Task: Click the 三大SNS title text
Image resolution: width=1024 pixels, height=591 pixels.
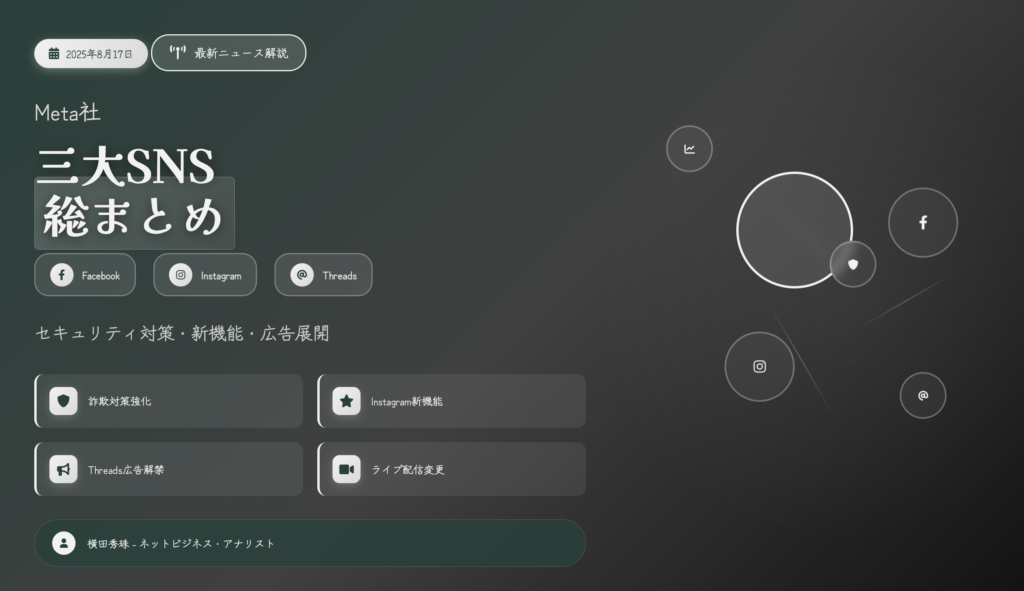Action: [x=125, y=166]
